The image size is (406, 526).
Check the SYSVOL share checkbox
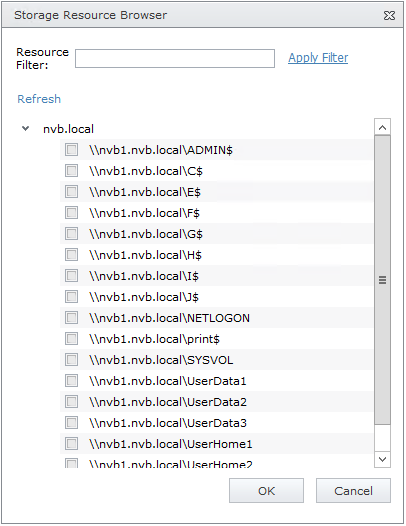71,360
